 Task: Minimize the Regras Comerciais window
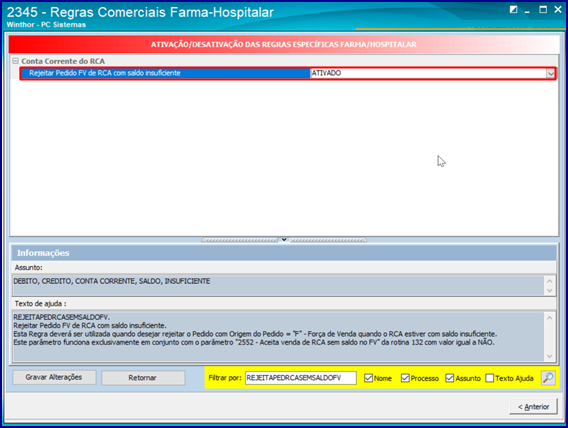click(x=527, y=11)
